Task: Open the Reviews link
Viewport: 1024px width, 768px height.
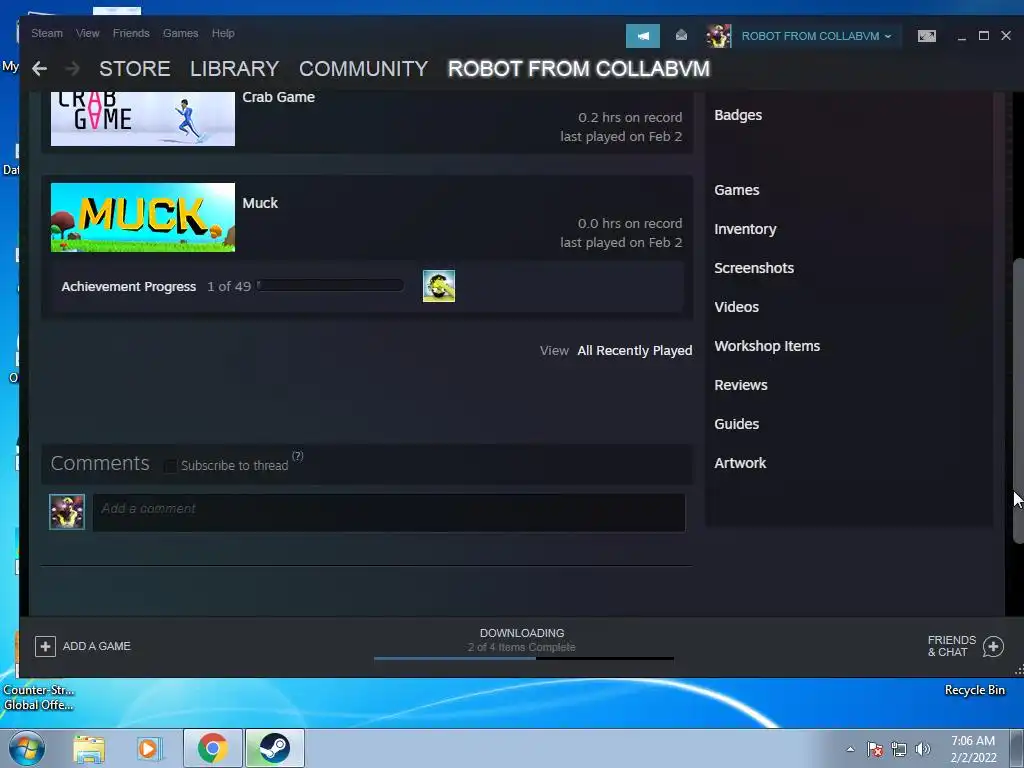Action: [x=741, y=385]
